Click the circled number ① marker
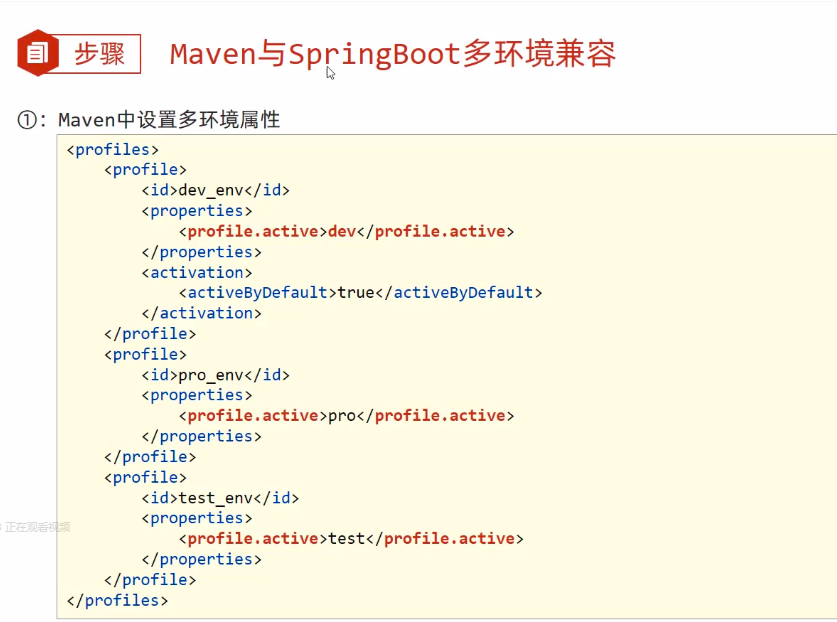The width and height of the screenshot is (837, 622). 27,120
